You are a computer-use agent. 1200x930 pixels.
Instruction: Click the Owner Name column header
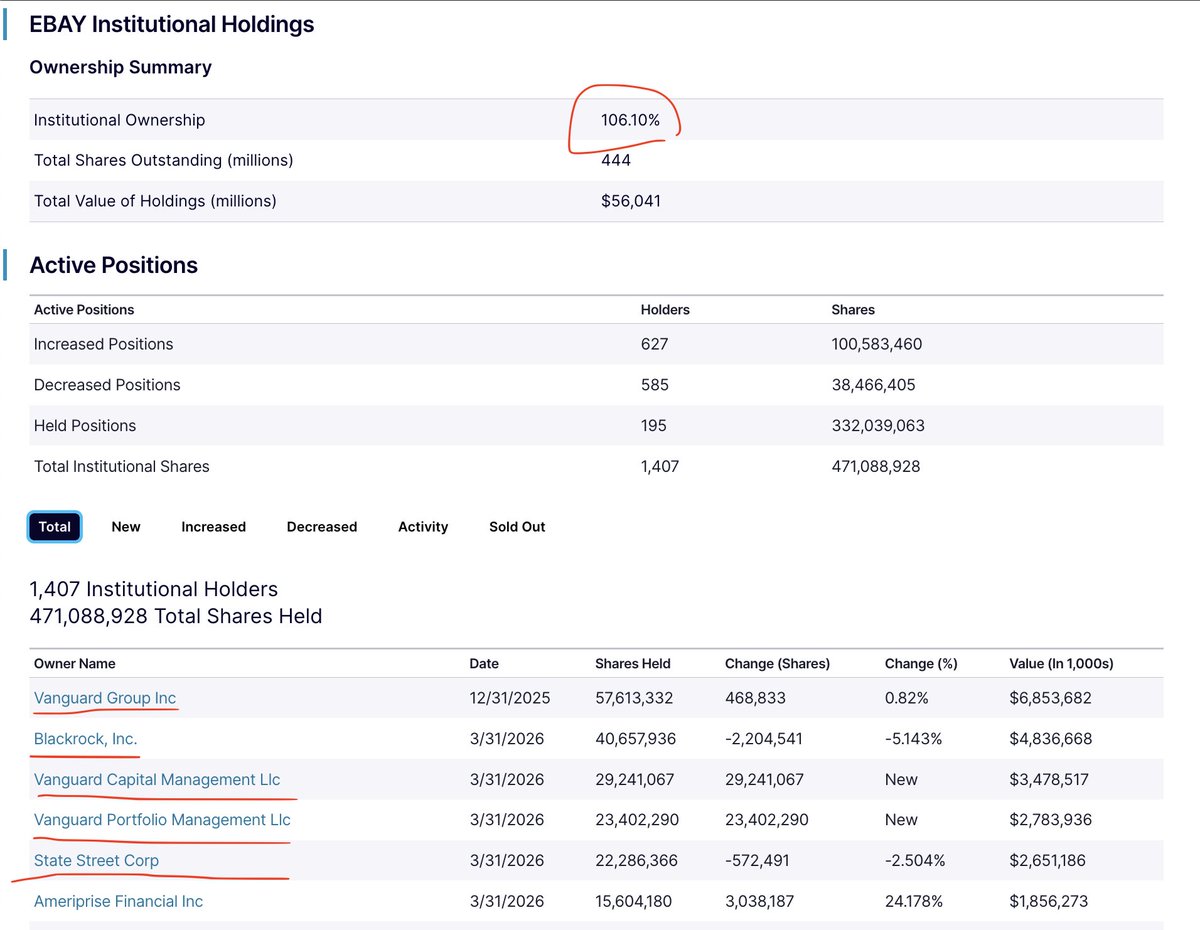75,664
